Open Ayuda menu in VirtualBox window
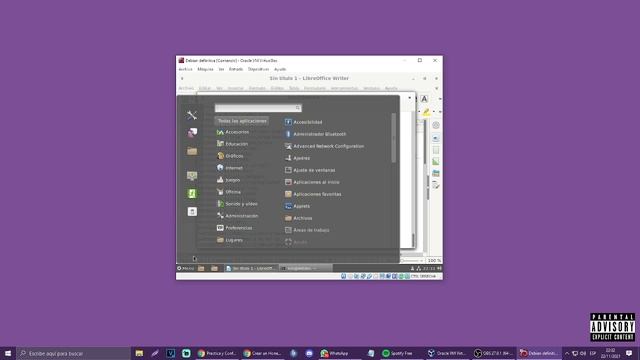Viewport: 640px width, 360px height. coord(280,69)
